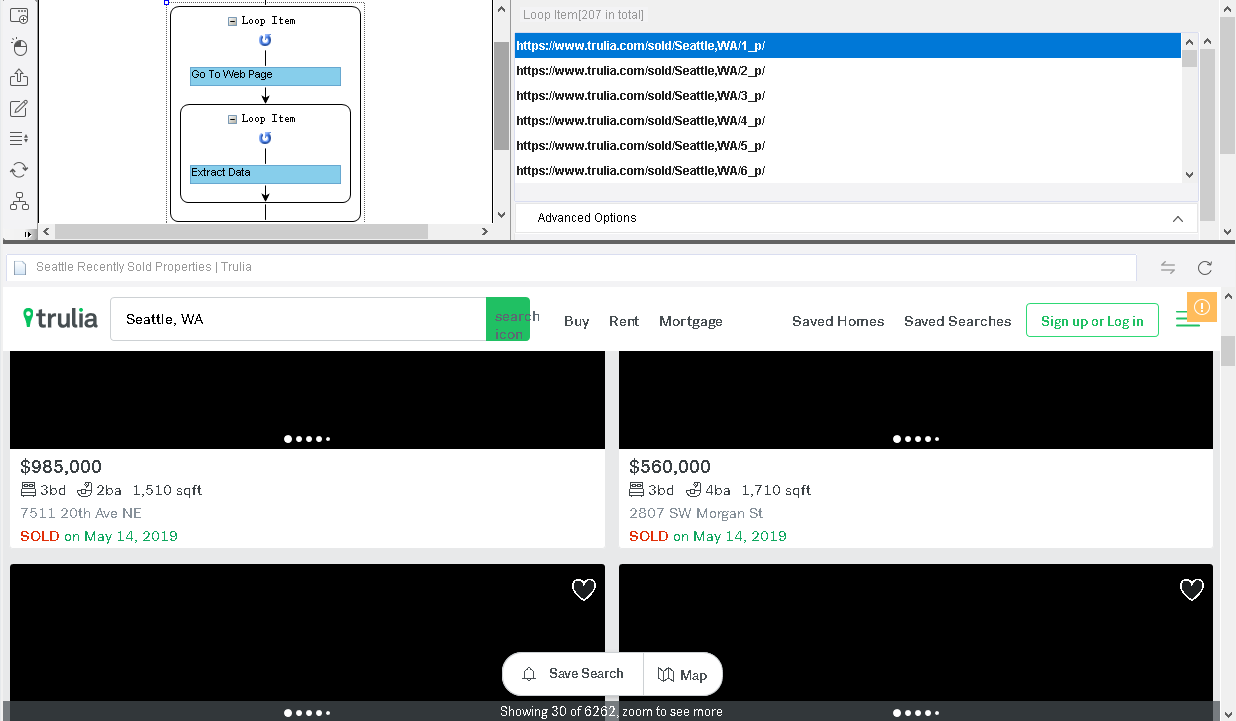Collapse the outer Loop Item box
Viewport: 1236px width, 721px height.
233,21
